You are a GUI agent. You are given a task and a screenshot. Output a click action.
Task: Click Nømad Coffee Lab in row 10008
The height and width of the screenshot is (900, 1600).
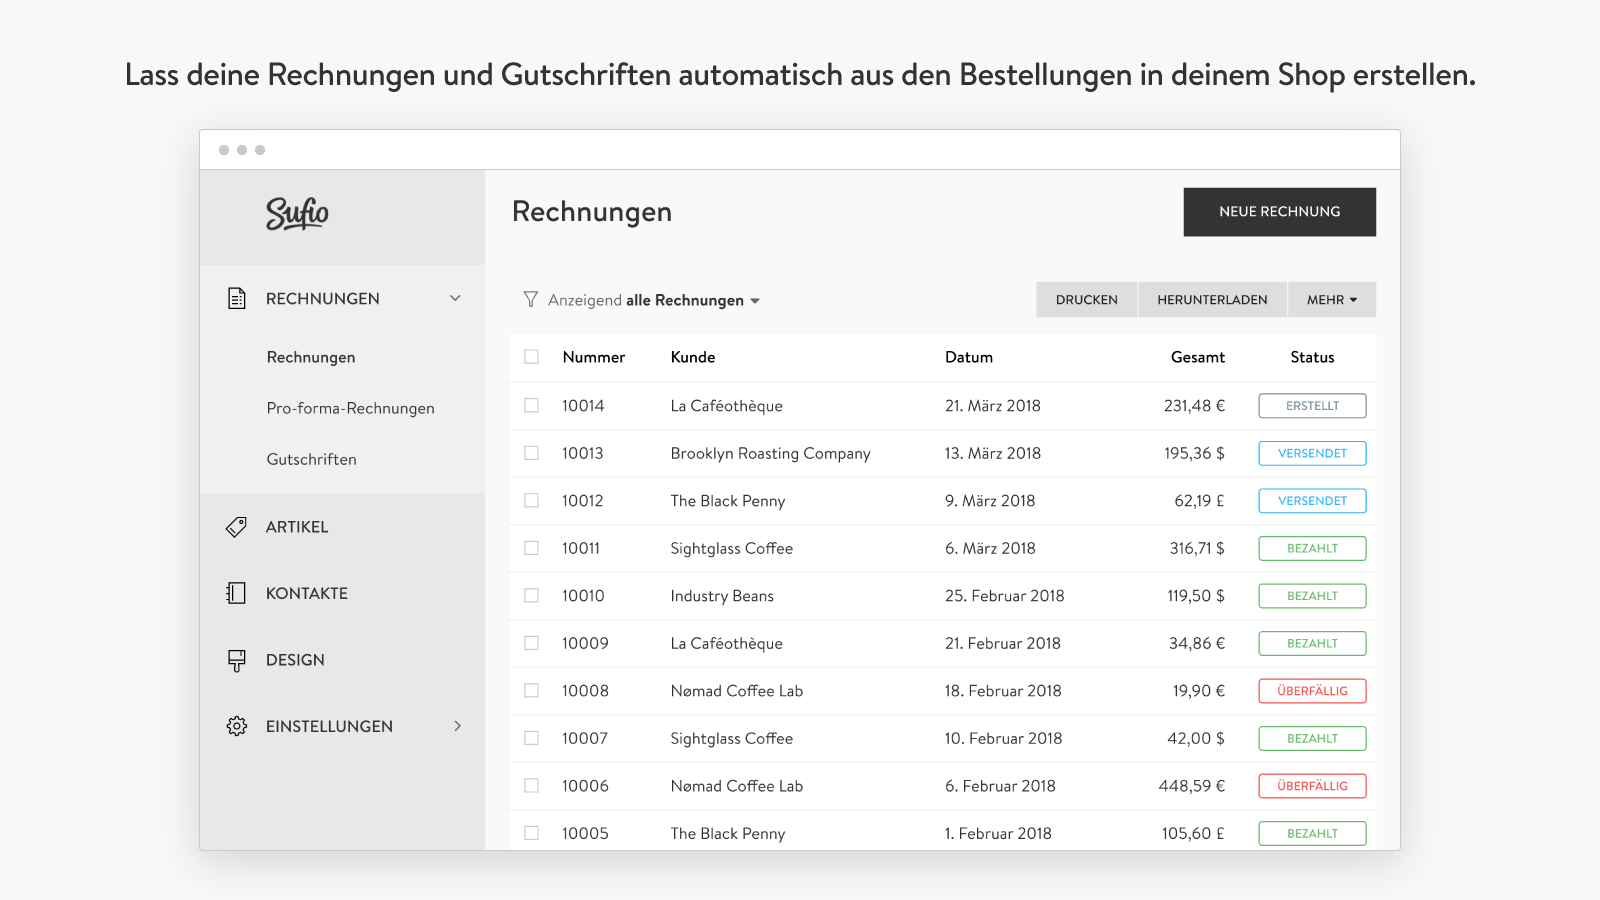(x=737, y=690)
